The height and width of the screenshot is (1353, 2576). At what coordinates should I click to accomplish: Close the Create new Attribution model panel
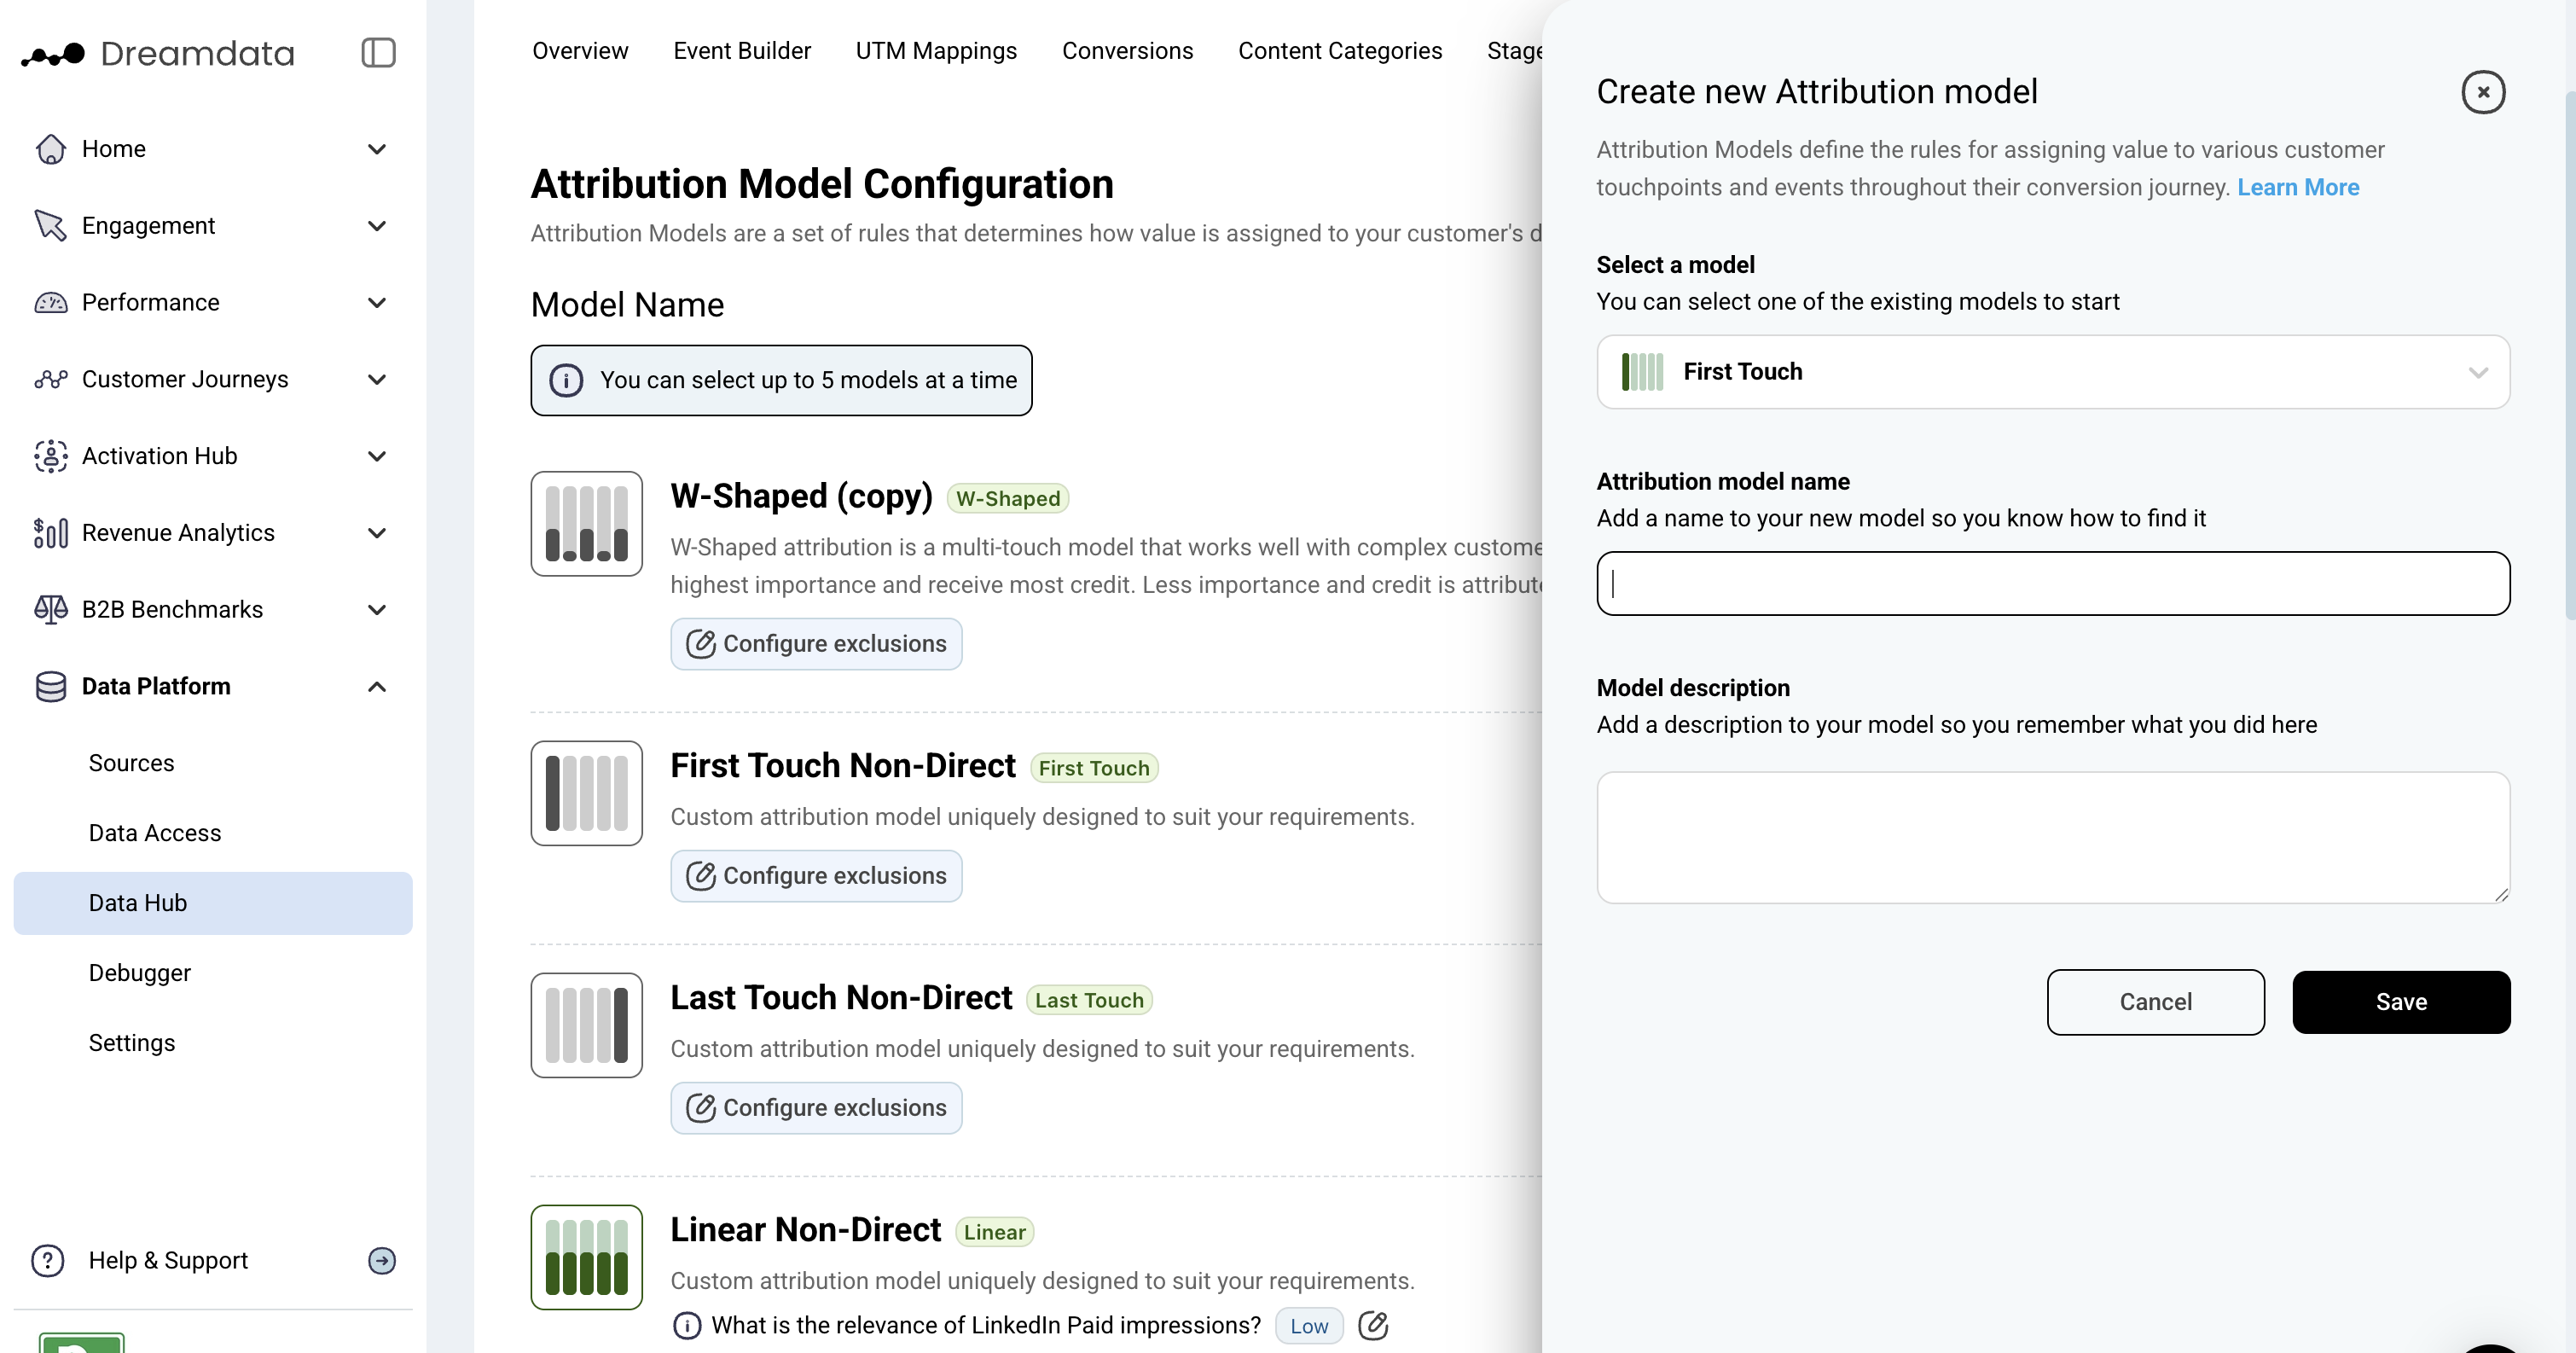pos(2482,92)
